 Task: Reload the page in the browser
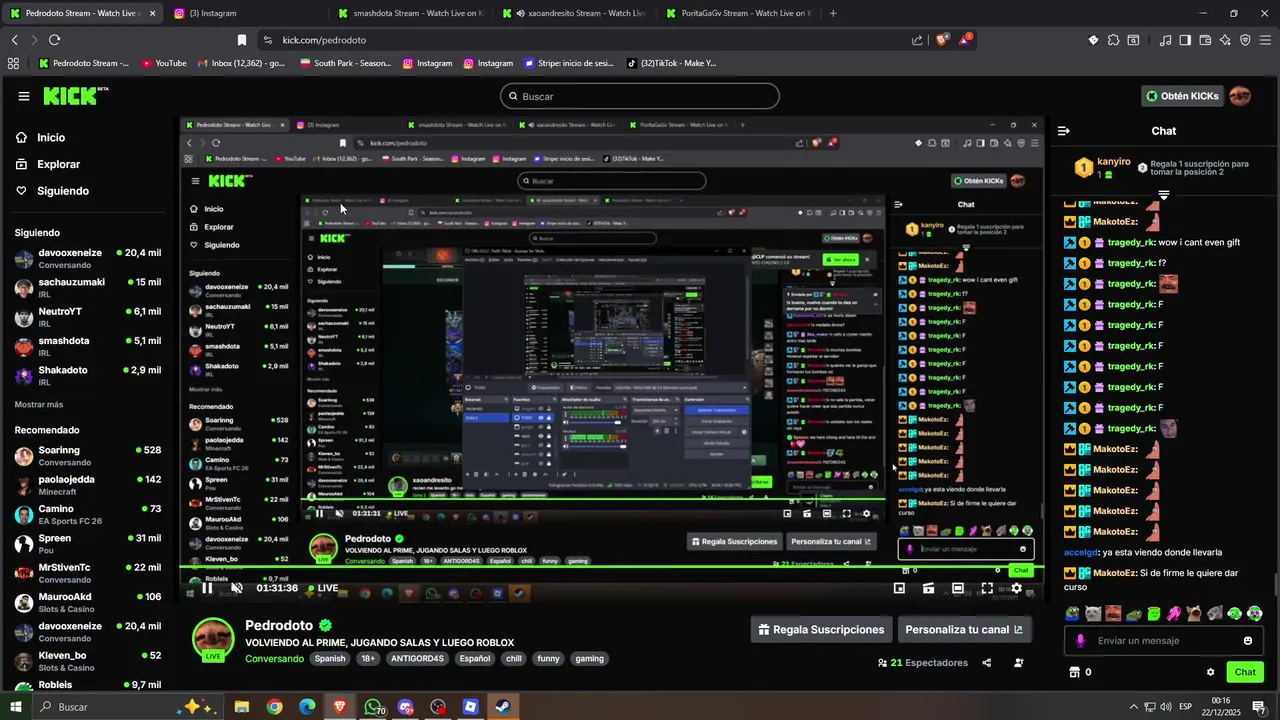point(54,40)
